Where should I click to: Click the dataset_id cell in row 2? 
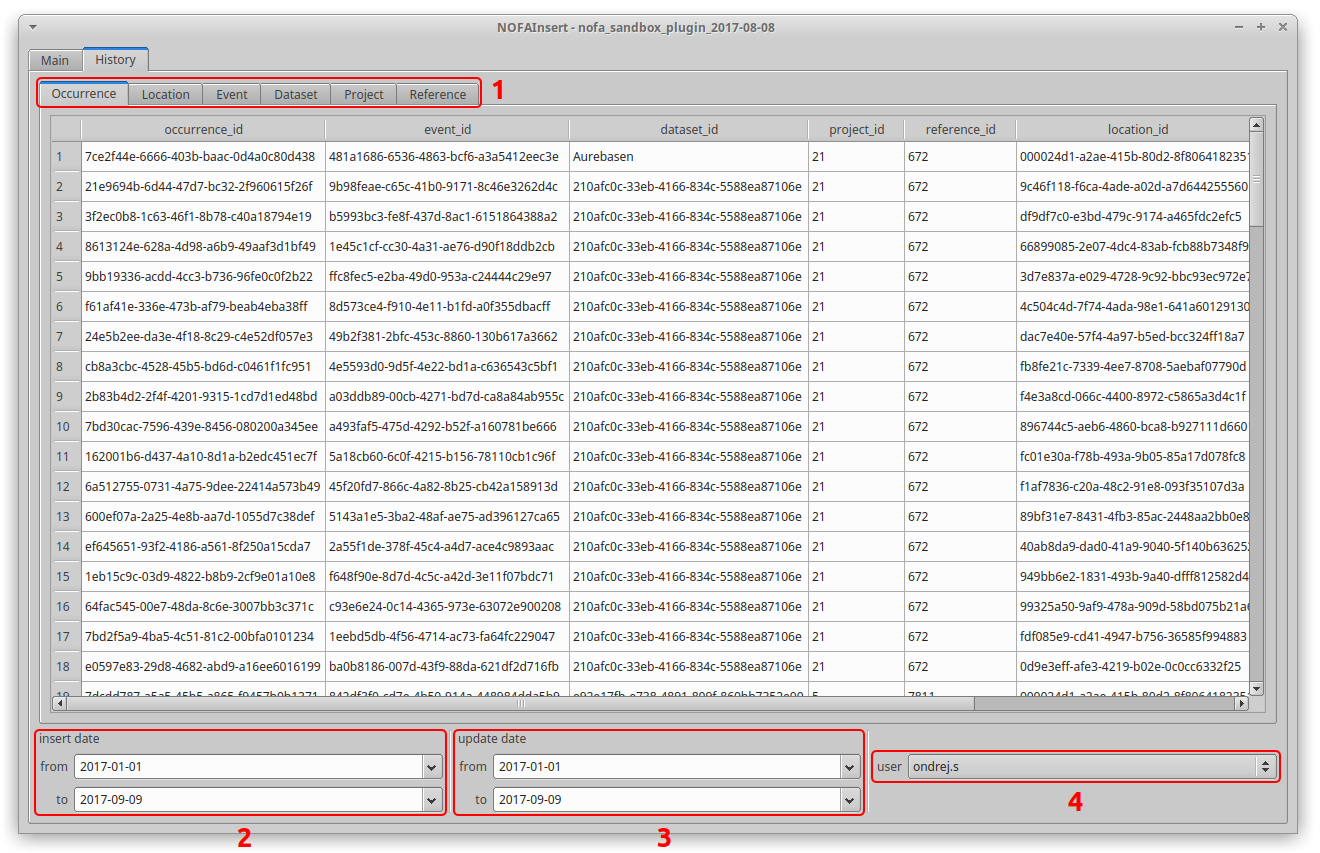tap(689, 186)
